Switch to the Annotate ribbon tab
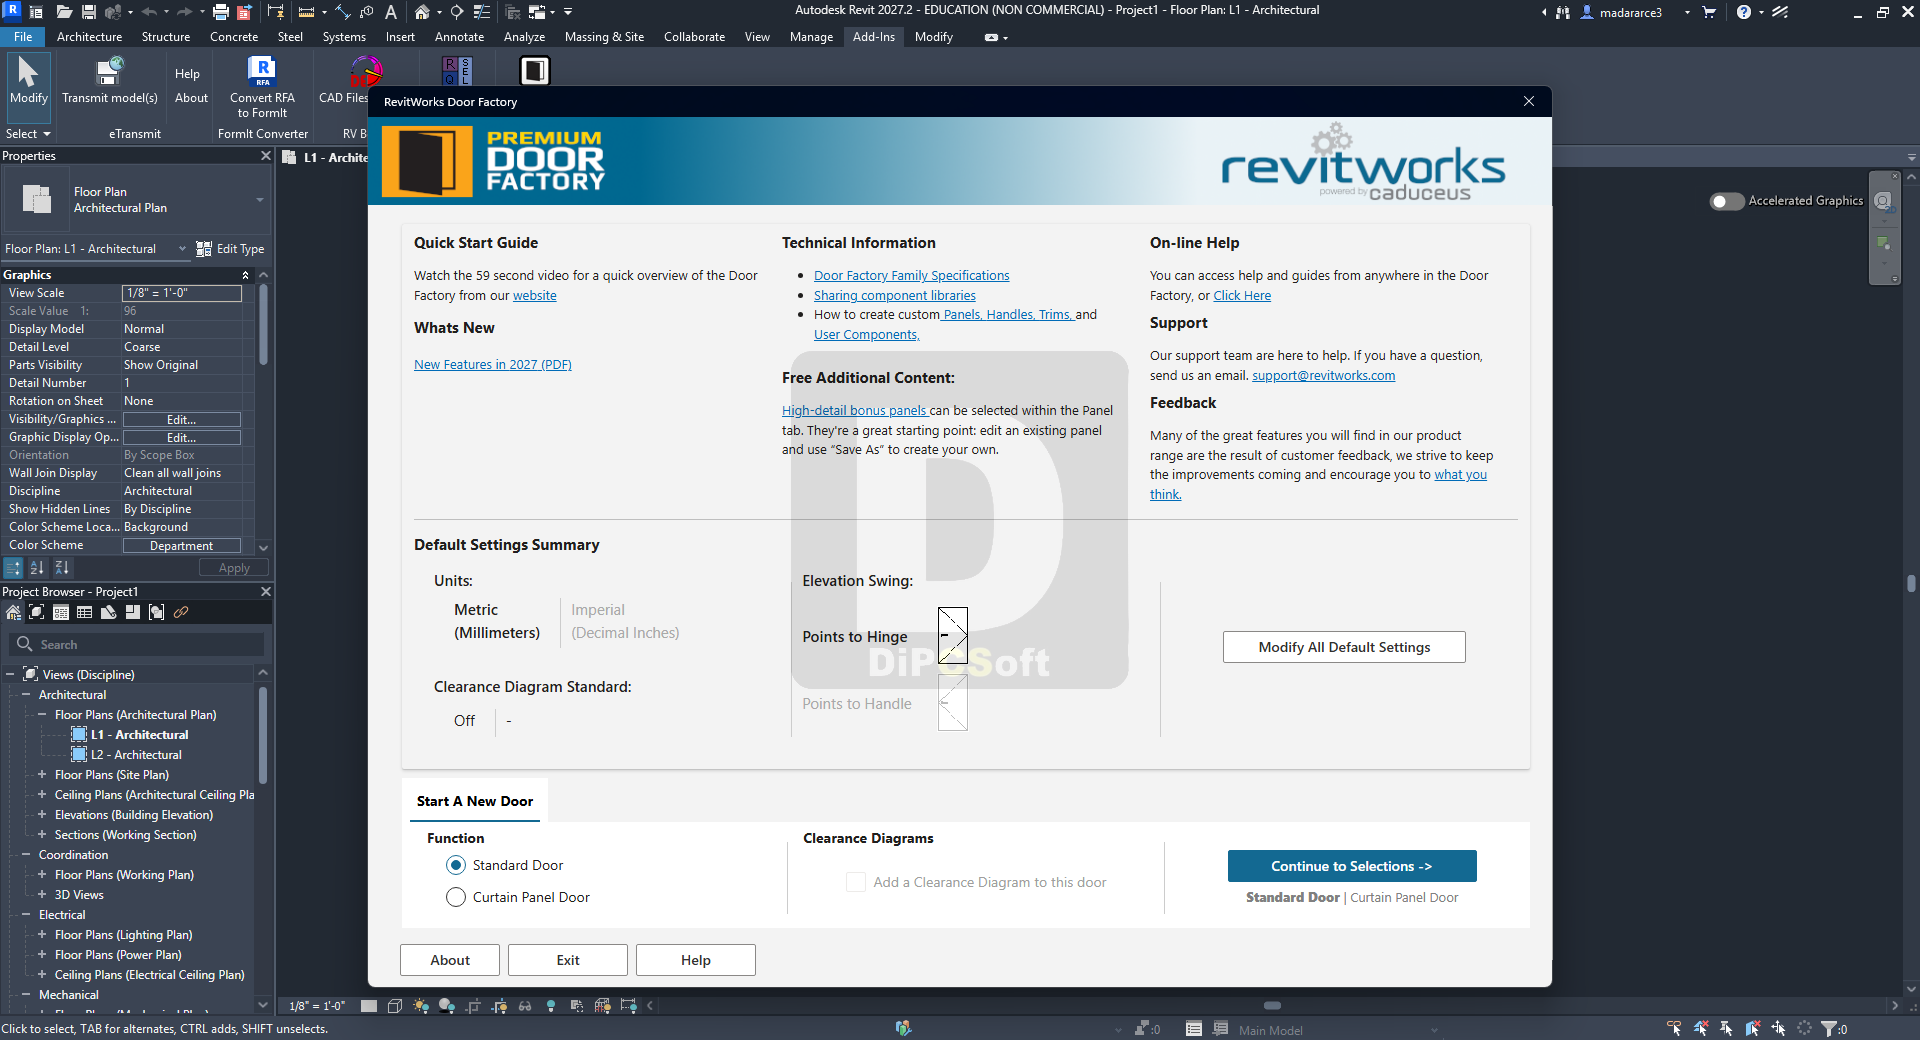 [459, 37]
